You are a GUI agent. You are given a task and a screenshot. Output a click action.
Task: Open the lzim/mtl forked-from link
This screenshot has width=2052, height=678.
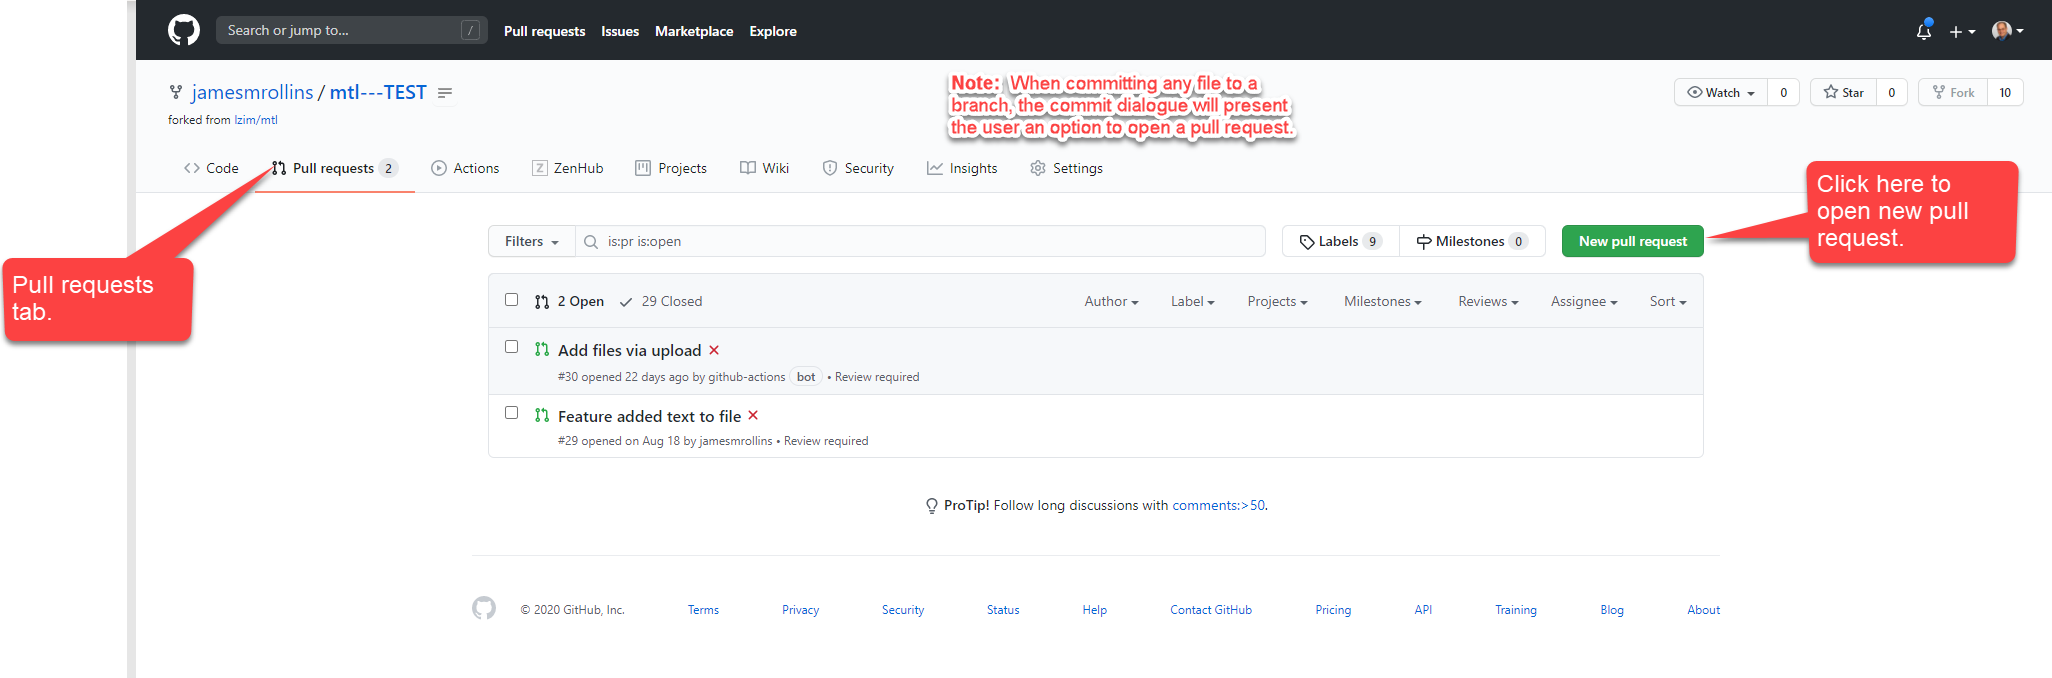(x=256, y=120)
